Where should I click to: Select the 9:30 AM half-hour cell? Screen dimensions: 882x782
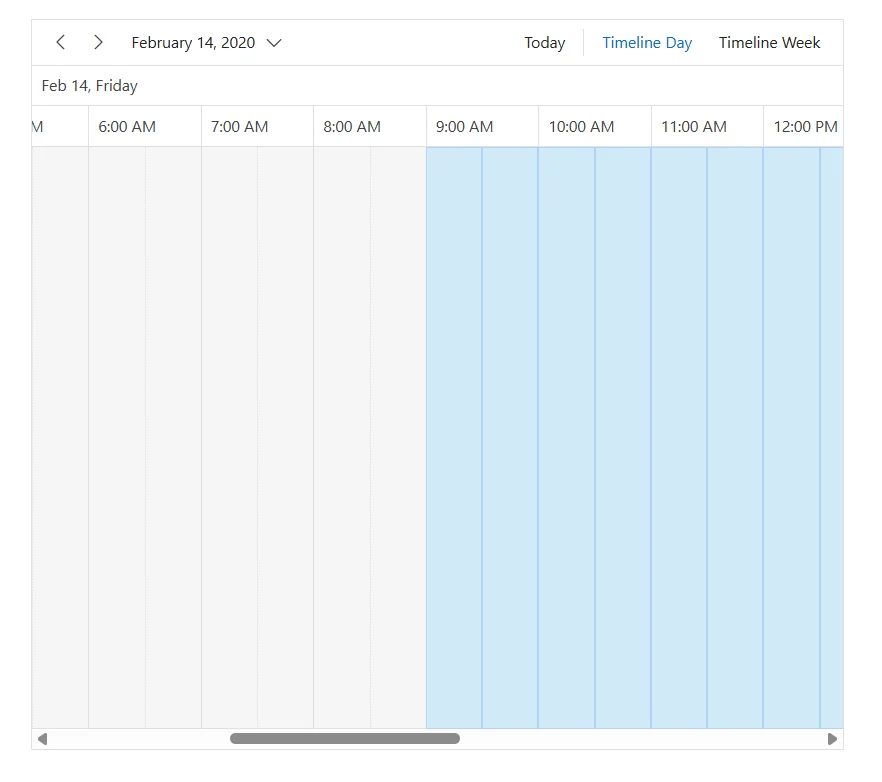[510, 438]
